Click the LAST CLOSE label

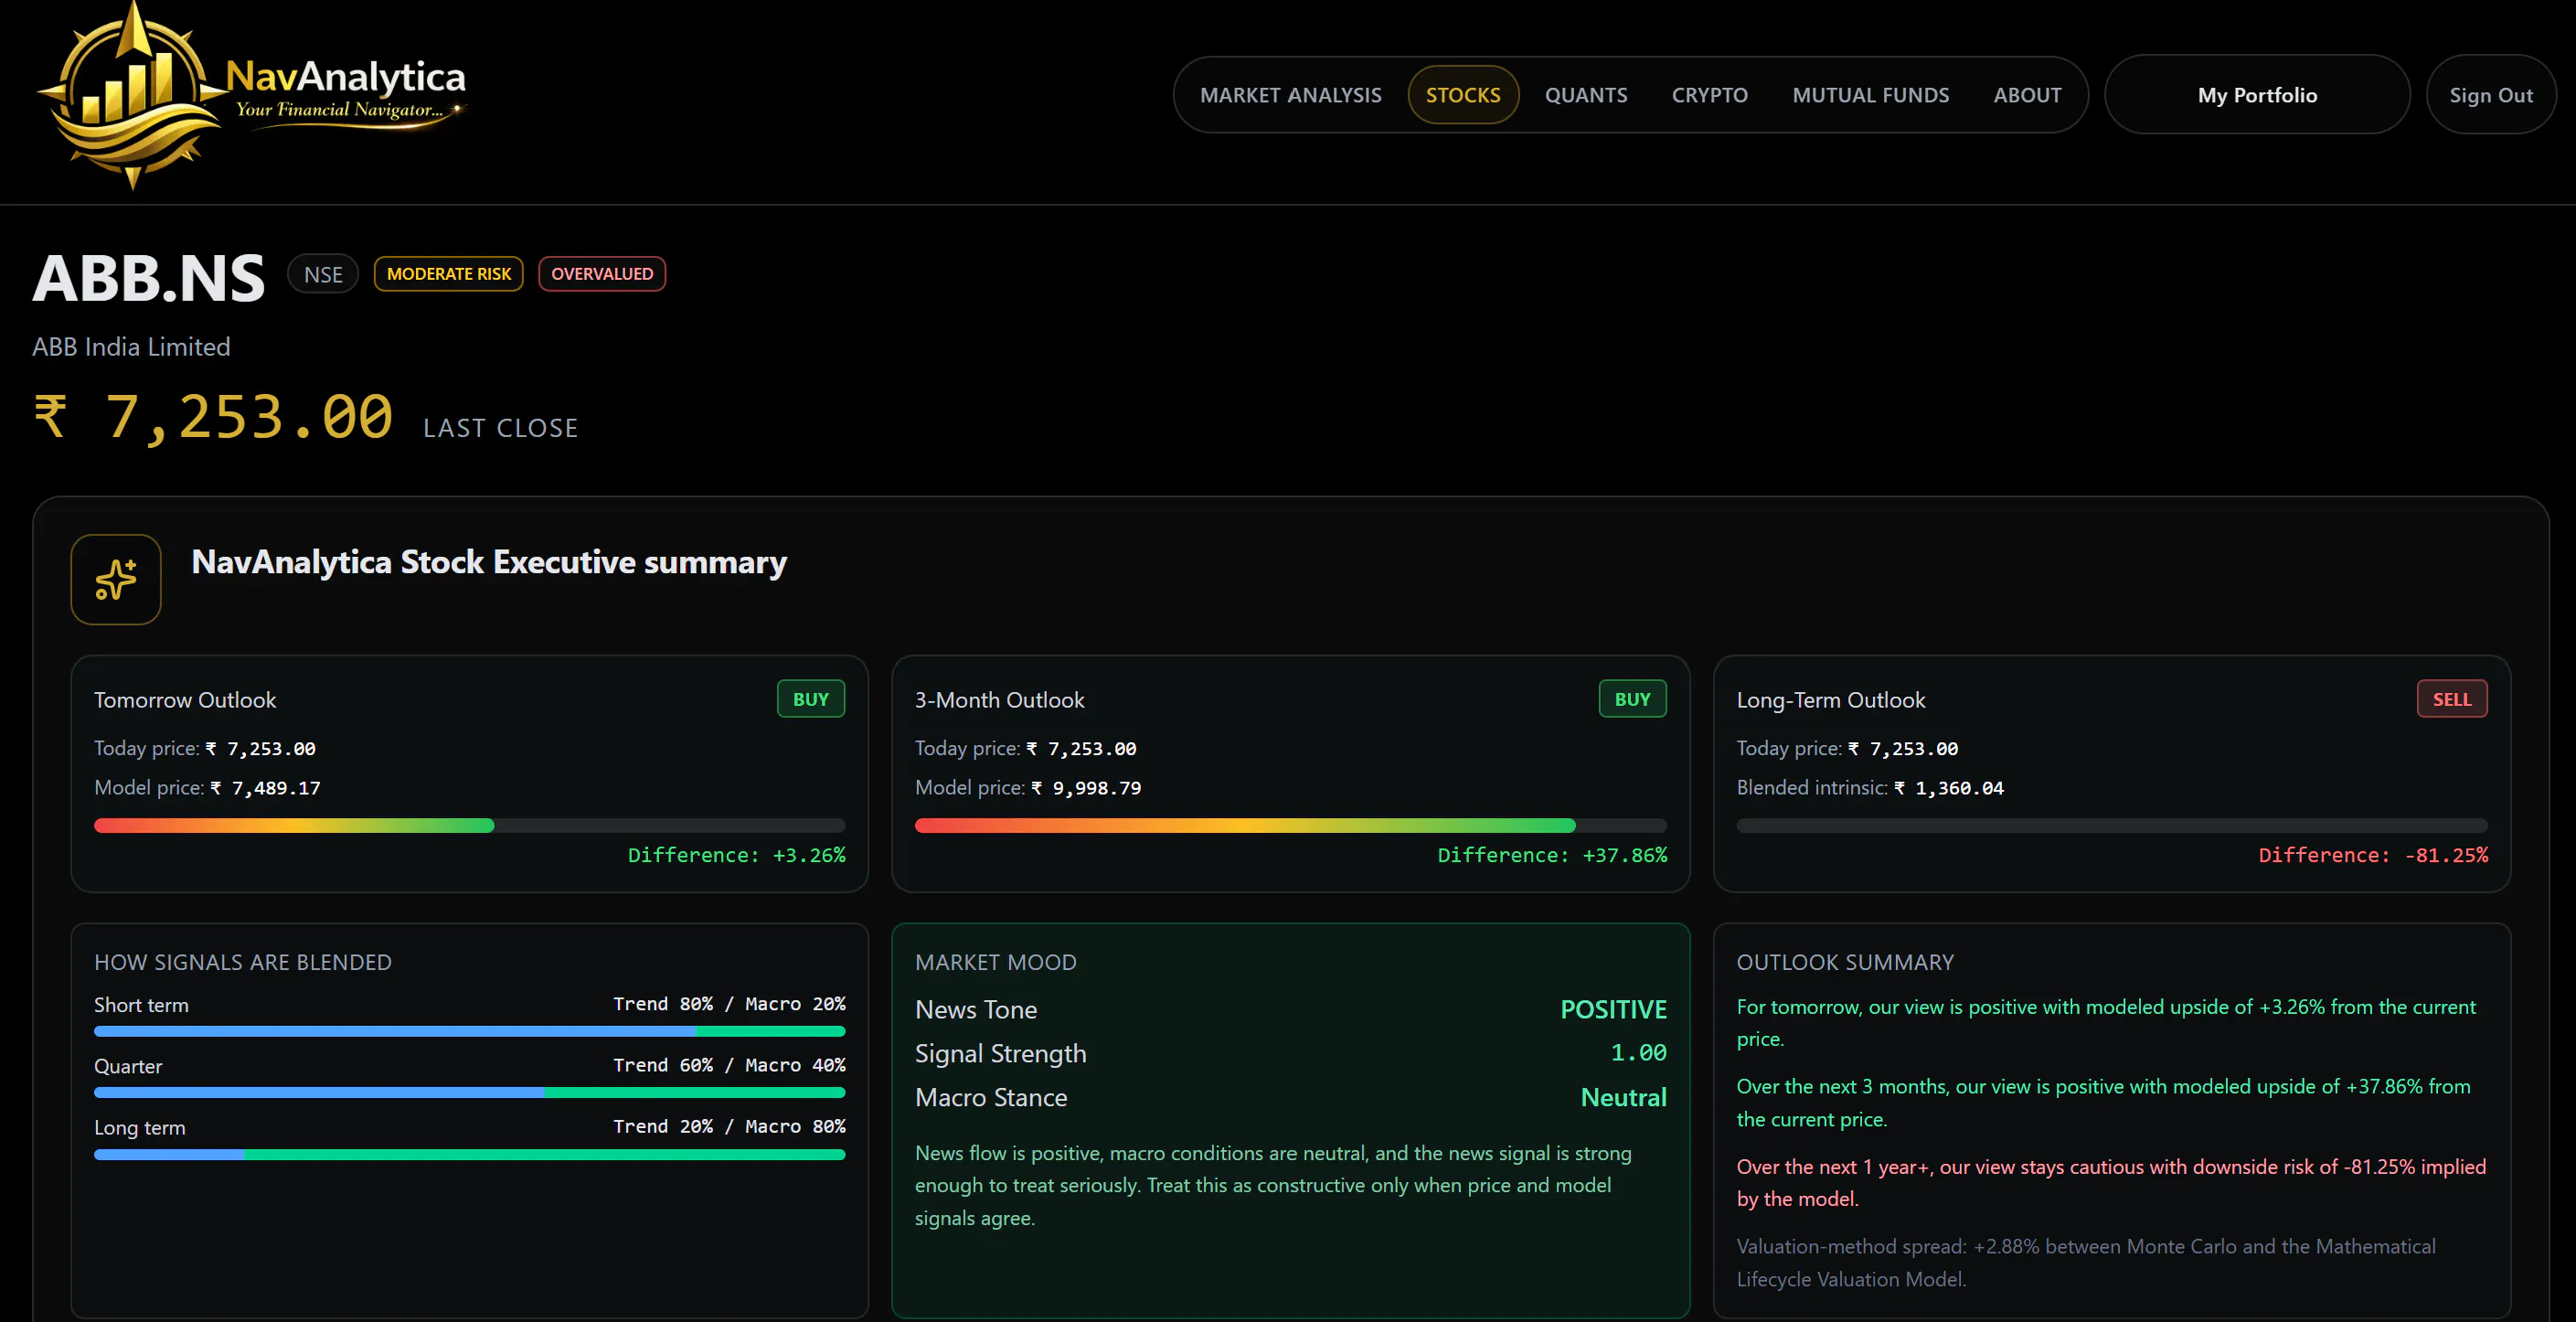coord(500,428)
